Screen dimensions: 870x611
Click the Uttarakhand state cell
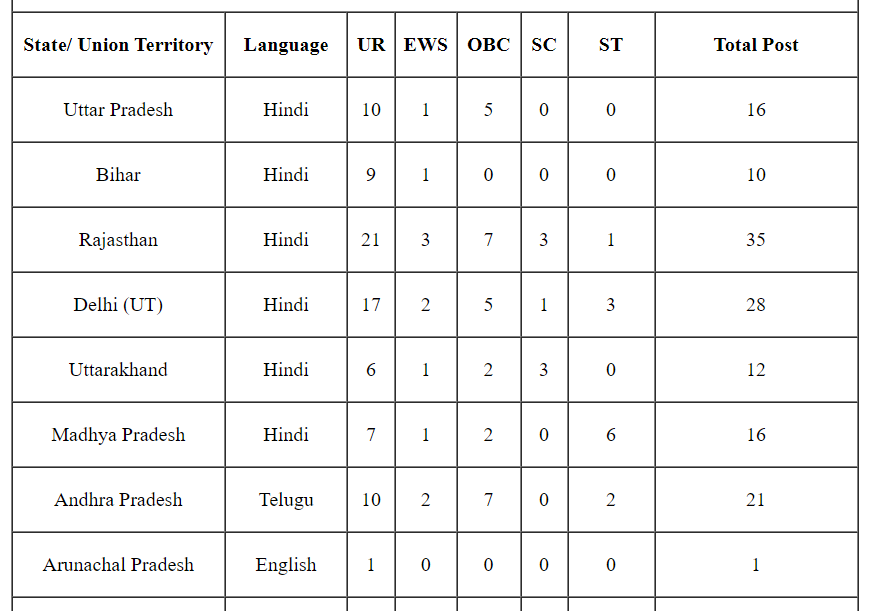[x=118, y=369]
